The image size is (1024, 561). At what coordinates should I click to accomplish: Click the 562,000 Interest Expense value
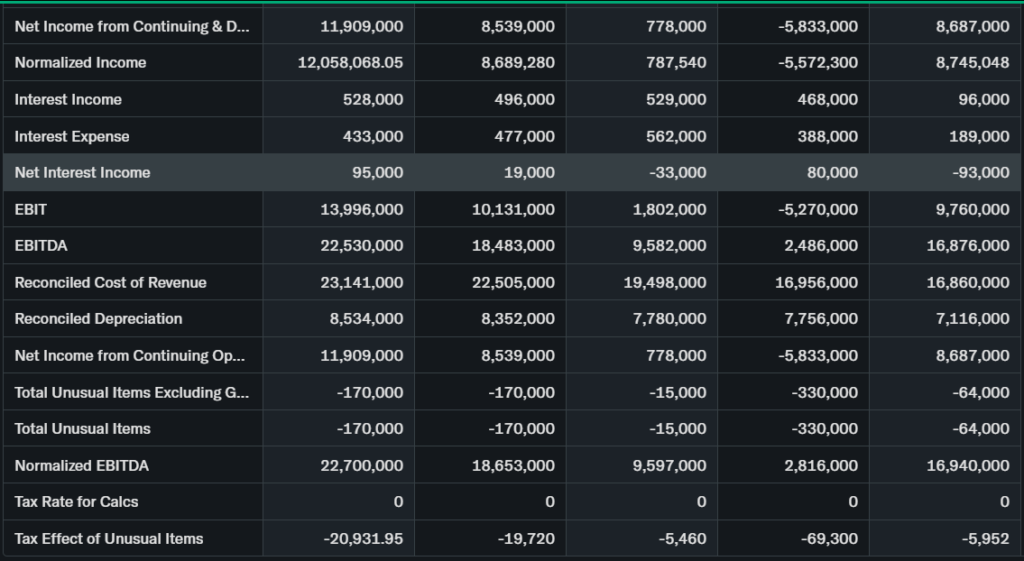pyautogui.click(x=675, y=137)
